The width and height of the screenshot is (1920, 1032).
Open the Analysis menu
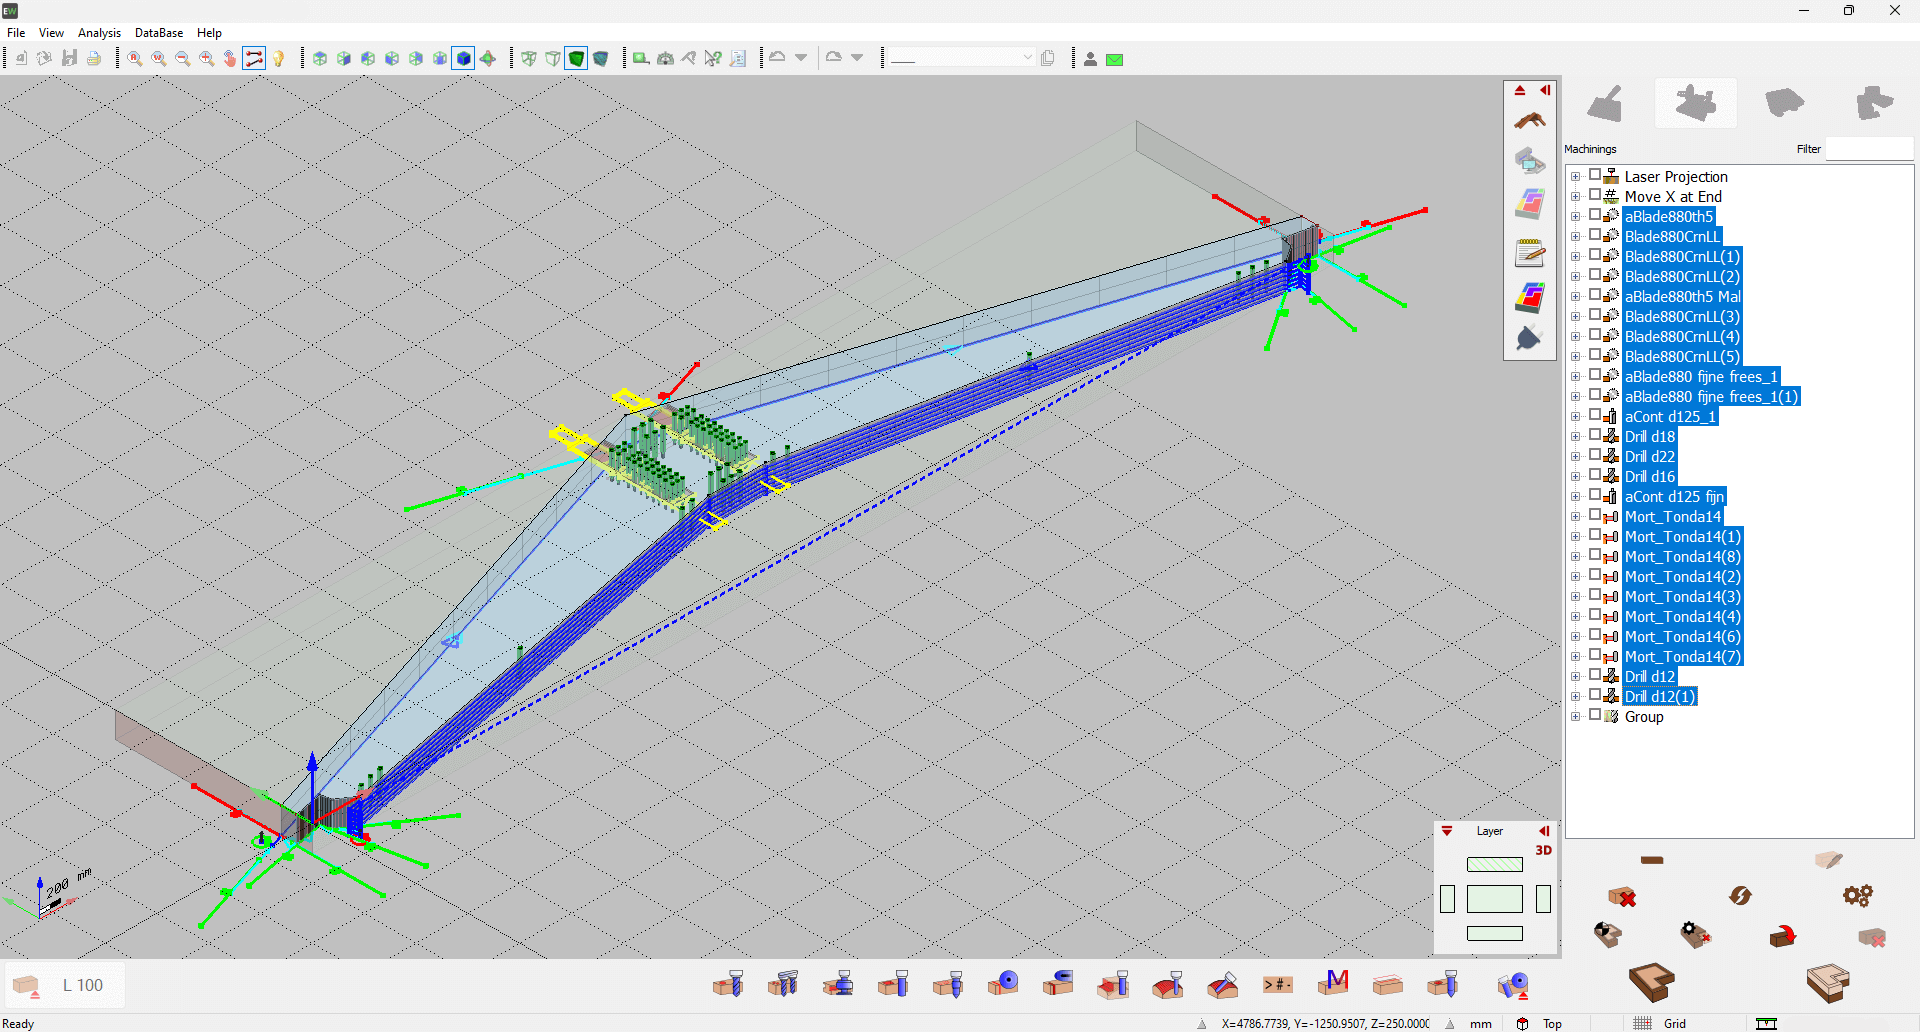[99, 33]
